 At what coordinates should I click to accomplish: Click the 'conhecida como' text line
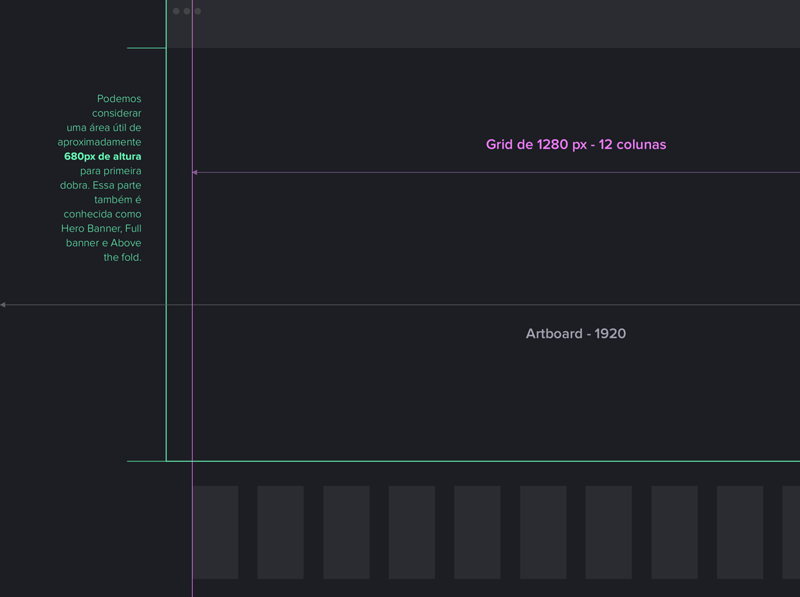102,214
